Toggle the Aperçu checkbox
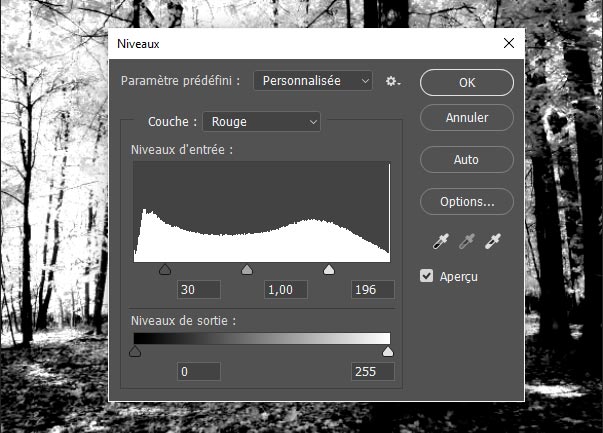 pos(426,276)
